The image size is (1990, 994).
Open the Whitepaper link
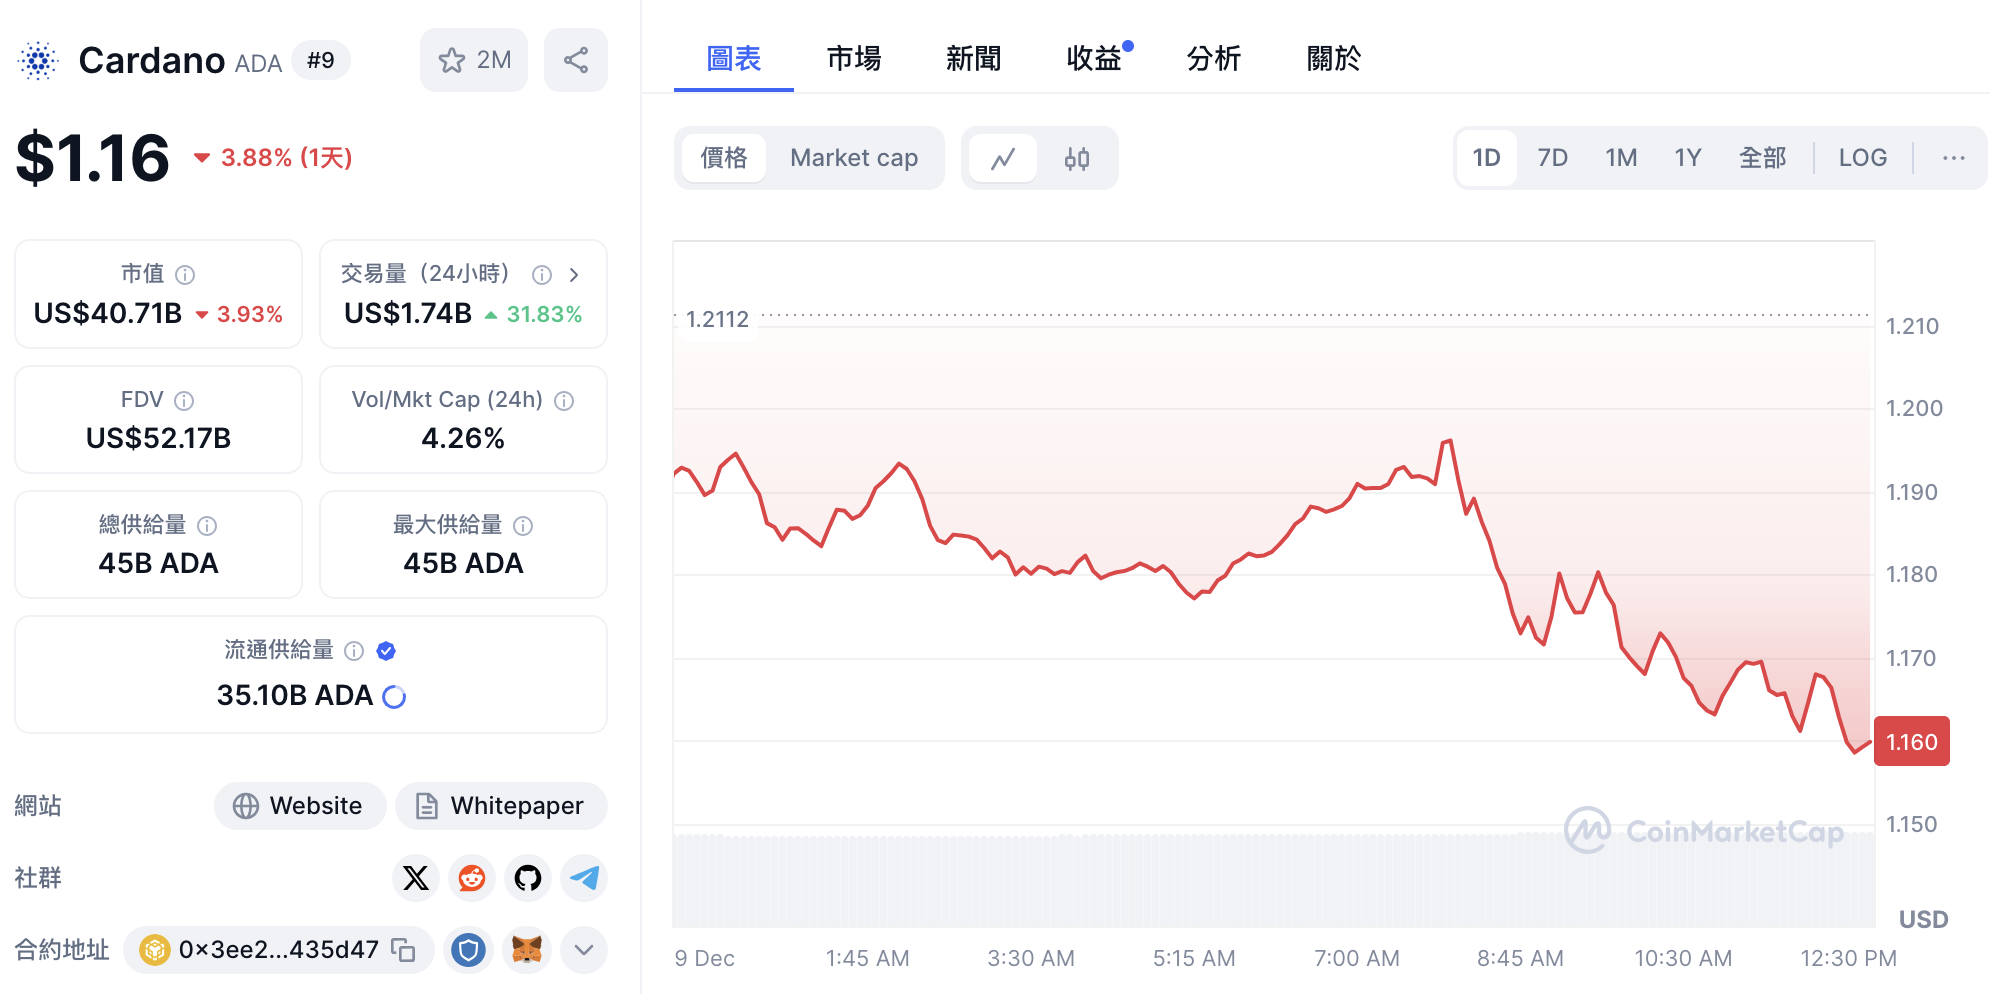[x=501, y=805]
